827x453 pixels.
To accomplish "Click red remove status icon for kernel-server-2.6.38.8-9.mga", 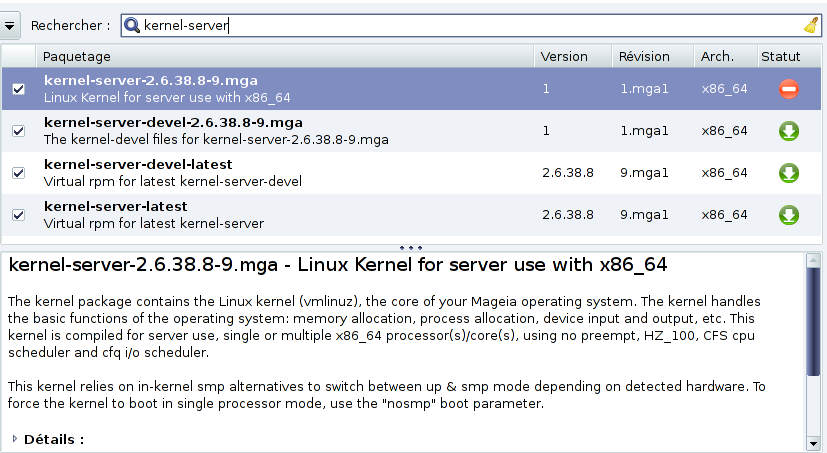I will pos(788,89).
